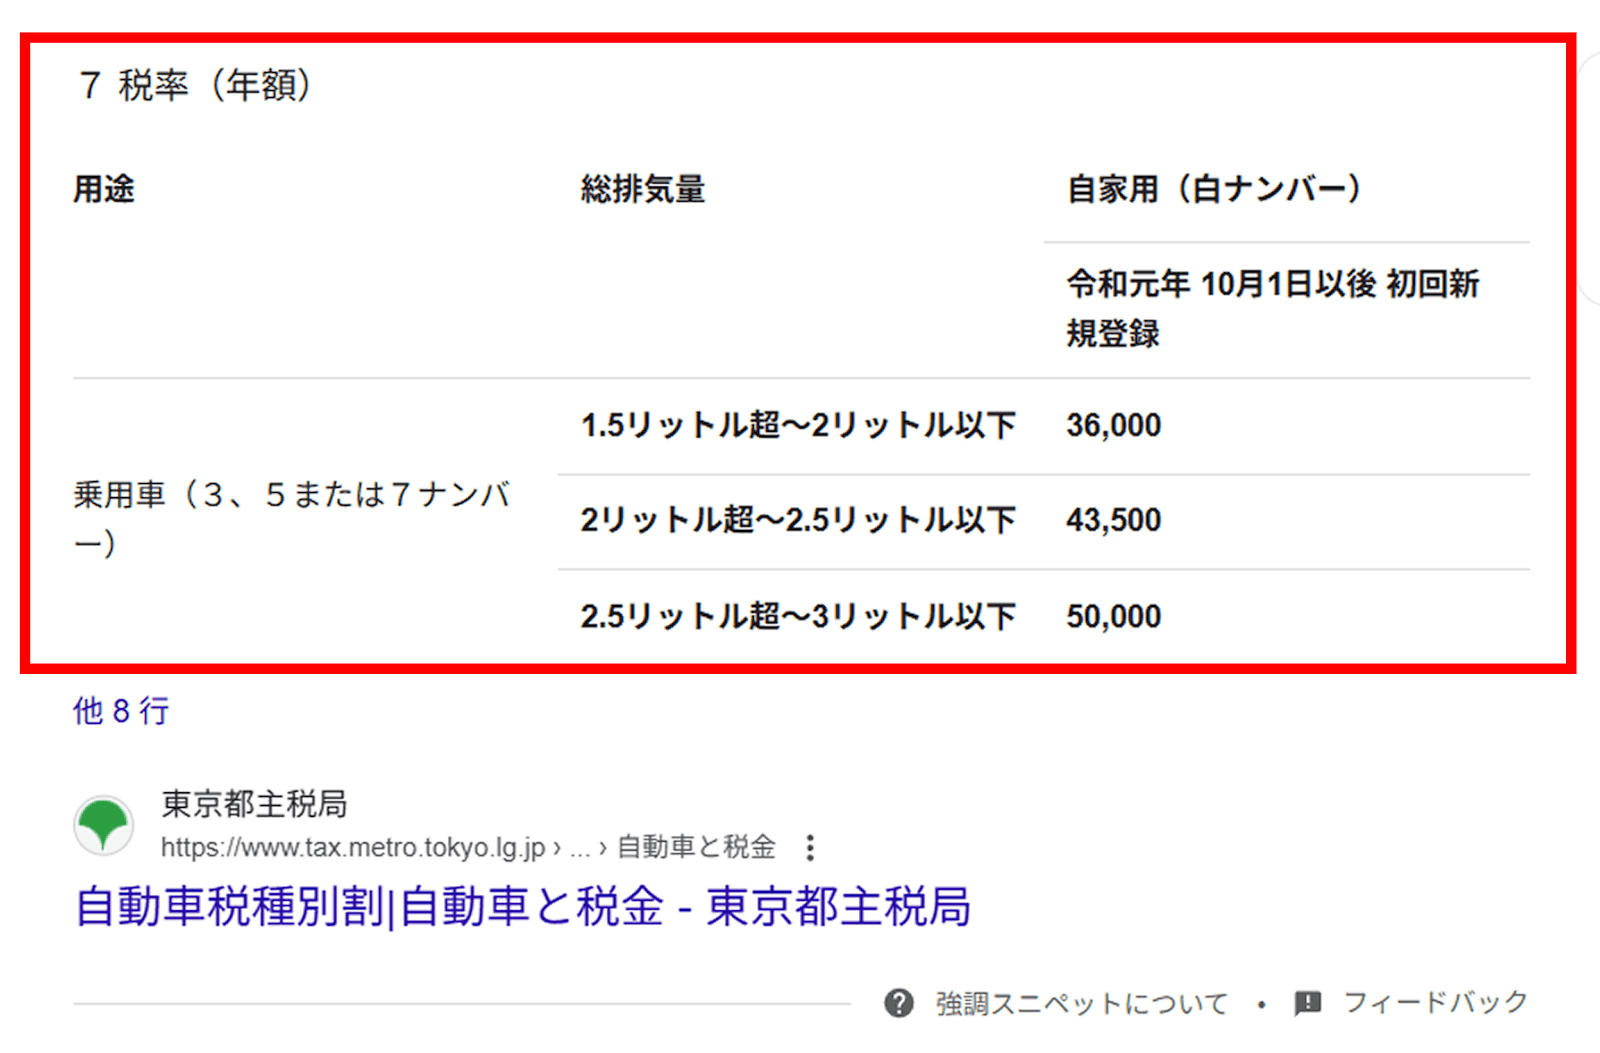Expand the table with 他 8 行

point(121,711)
